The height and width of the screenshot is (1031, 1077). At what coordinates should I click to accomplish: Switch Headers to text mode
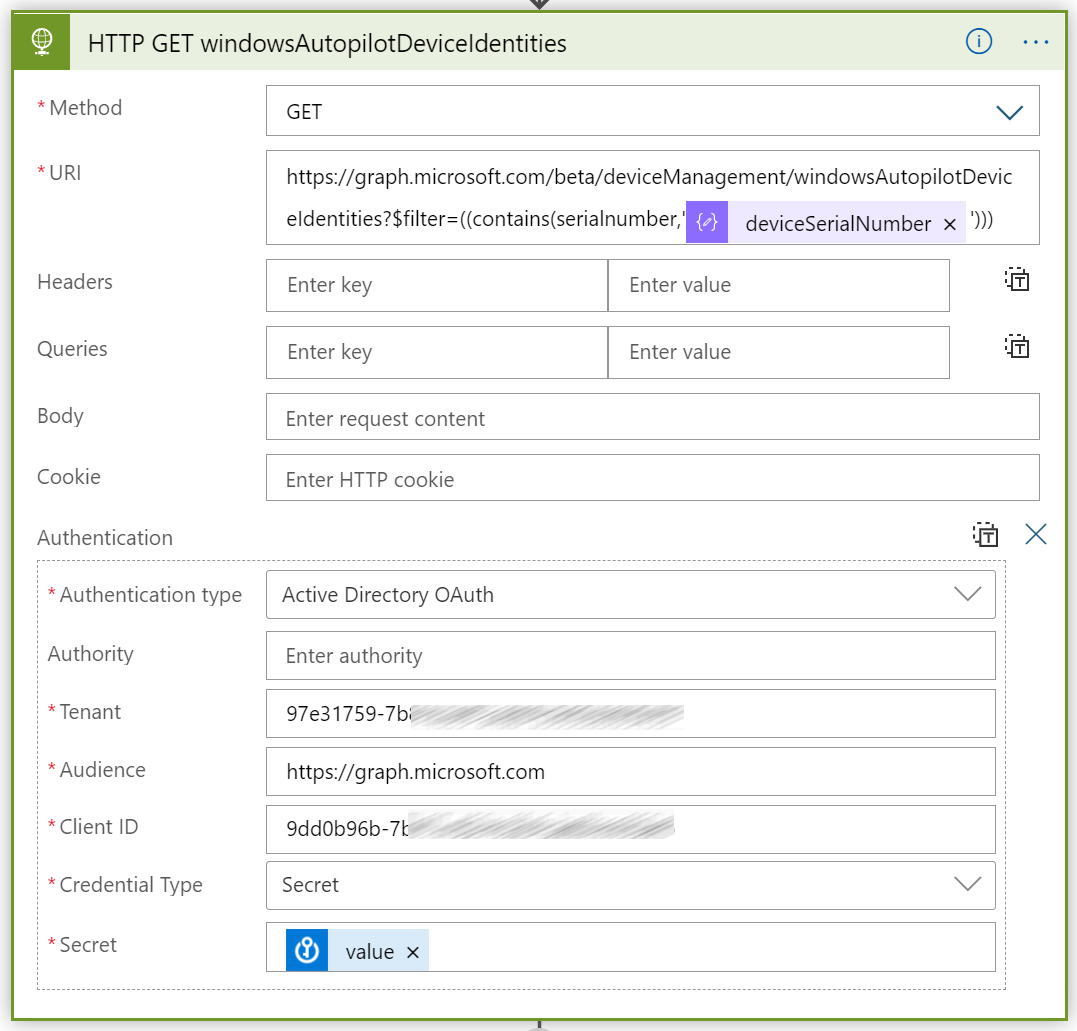click(x=1016, y=281)
